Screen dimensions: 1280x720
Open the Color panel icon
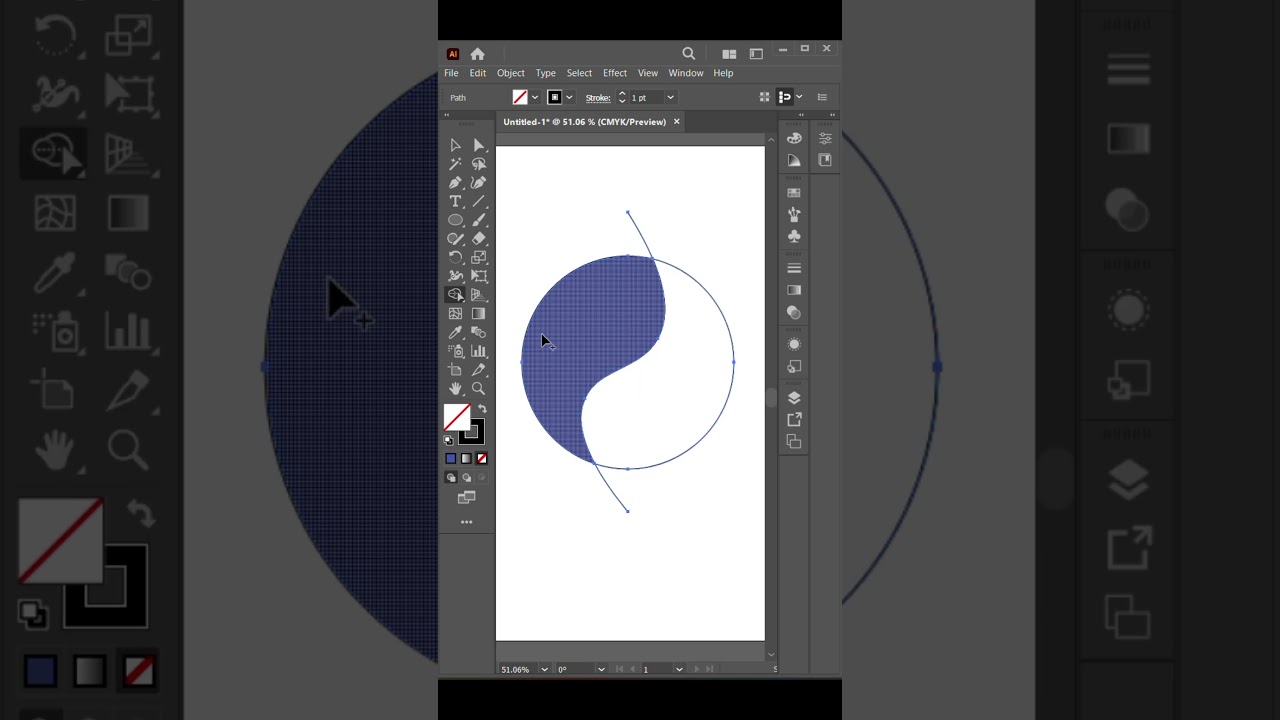(x=794, y=138)
